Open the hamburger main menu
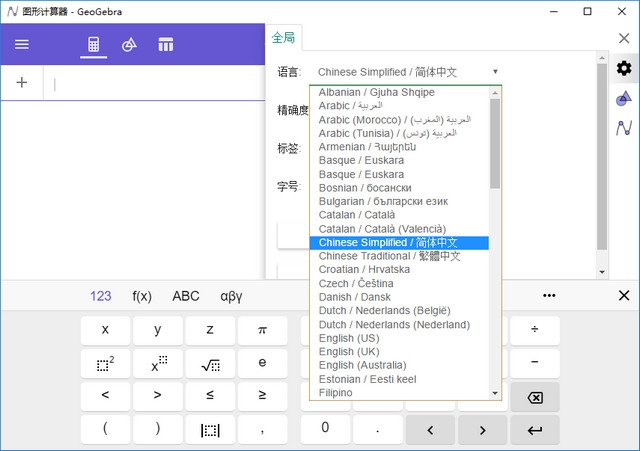The height and width of the screenshot is (451, 640). pos(22,45)
